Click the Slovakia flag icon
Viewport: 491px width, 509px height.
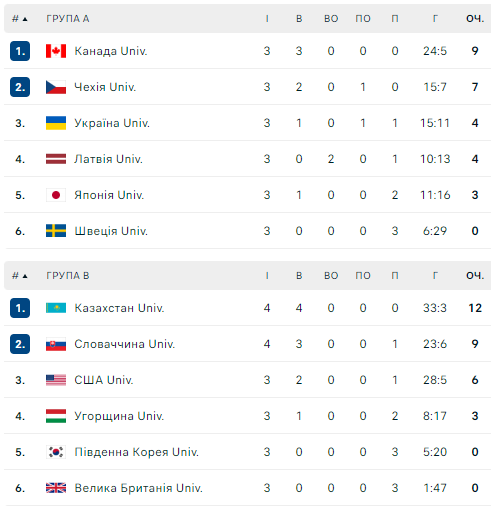[56, 344]
